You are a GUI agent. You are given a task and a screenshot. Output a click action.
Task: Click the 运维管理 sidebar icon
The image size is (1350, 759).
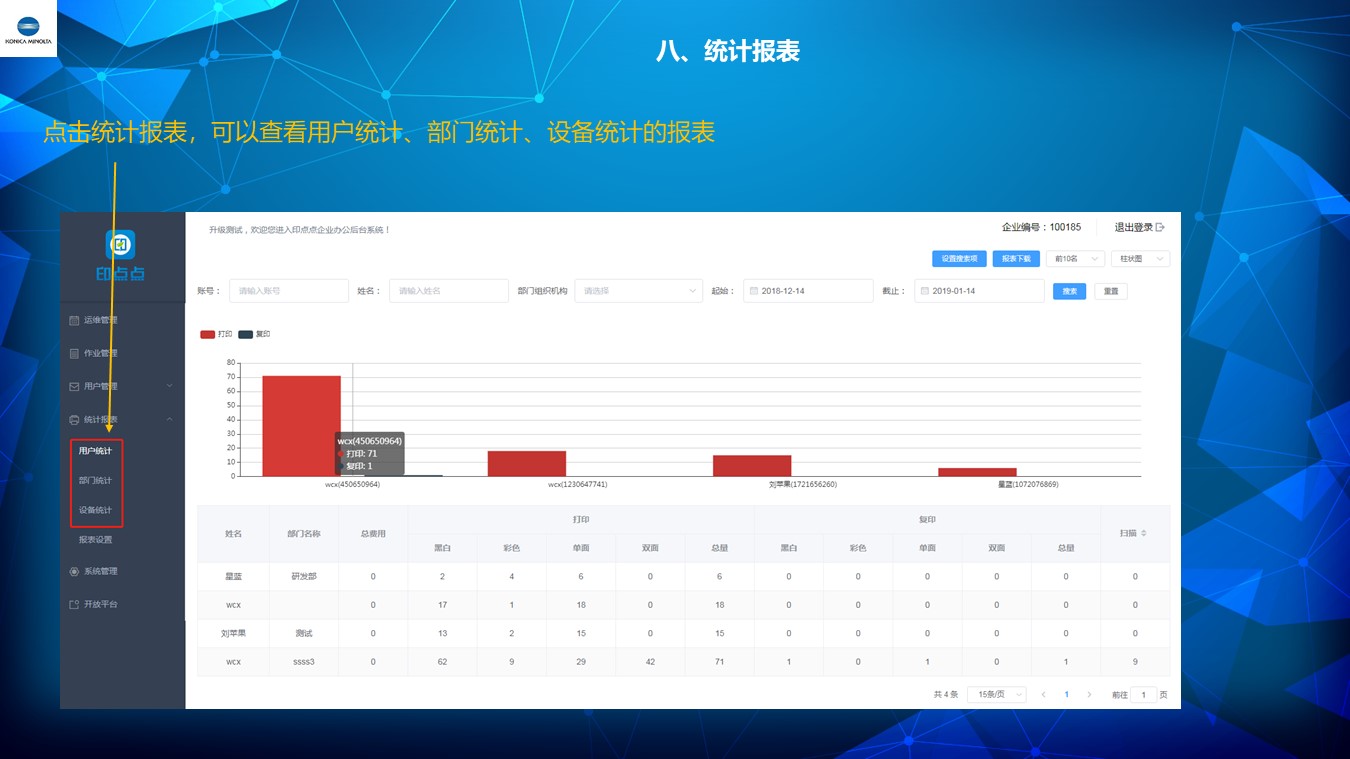pos(74,320)
